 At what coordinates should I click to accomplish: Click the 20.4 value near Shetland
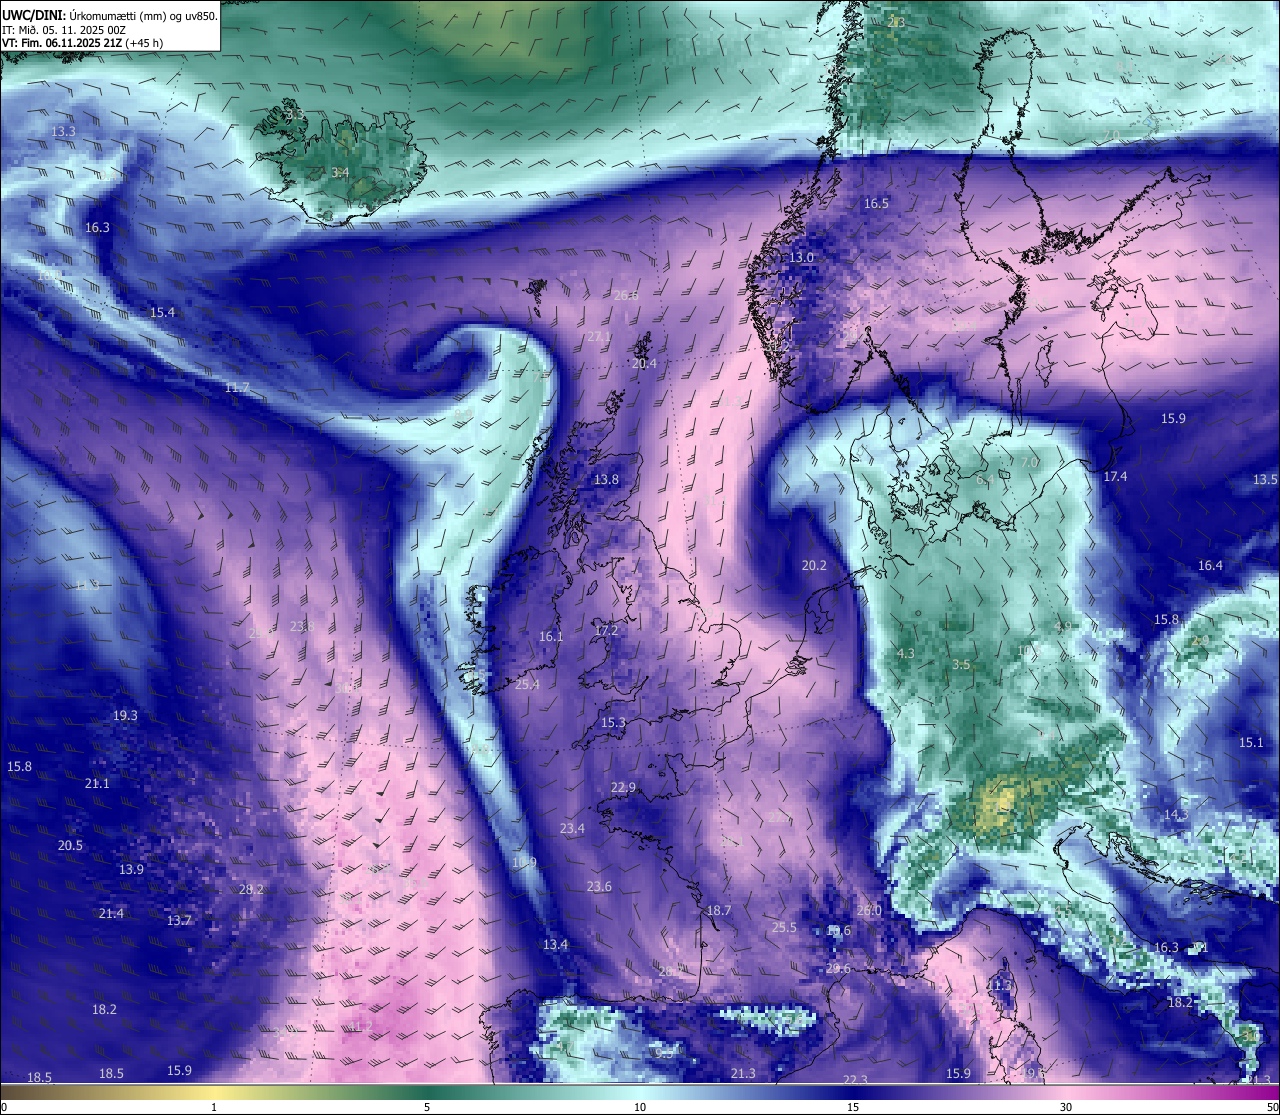(645, 364)
